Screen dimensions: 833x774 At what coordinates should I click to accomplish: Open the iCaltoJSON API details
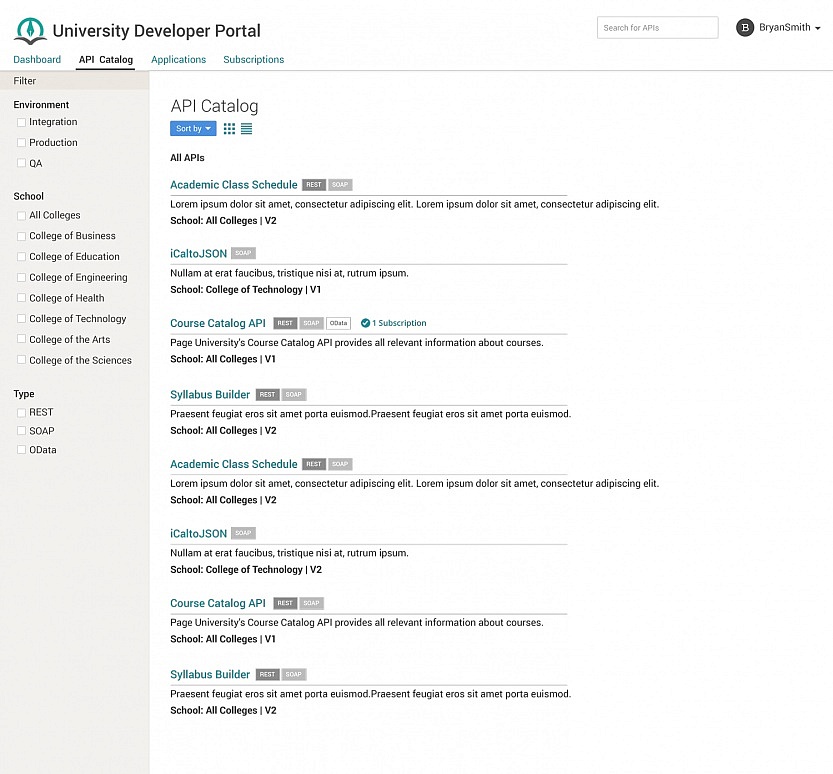tap(198, 253)
